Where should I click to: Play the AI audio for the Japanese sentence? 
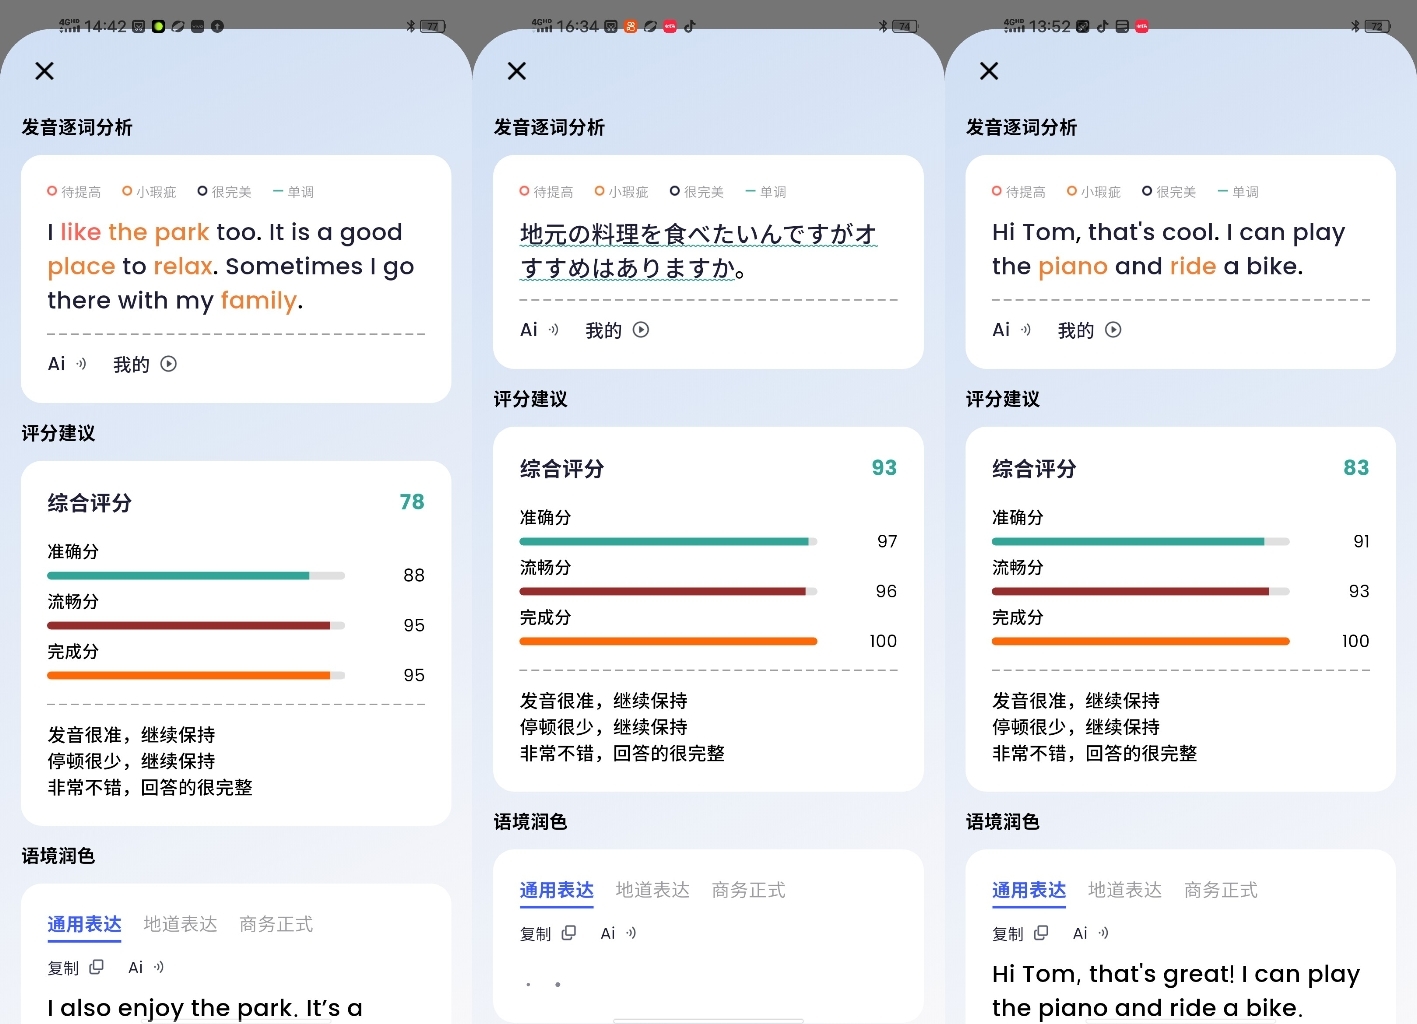pyautogui.click(x=539, y=330)
